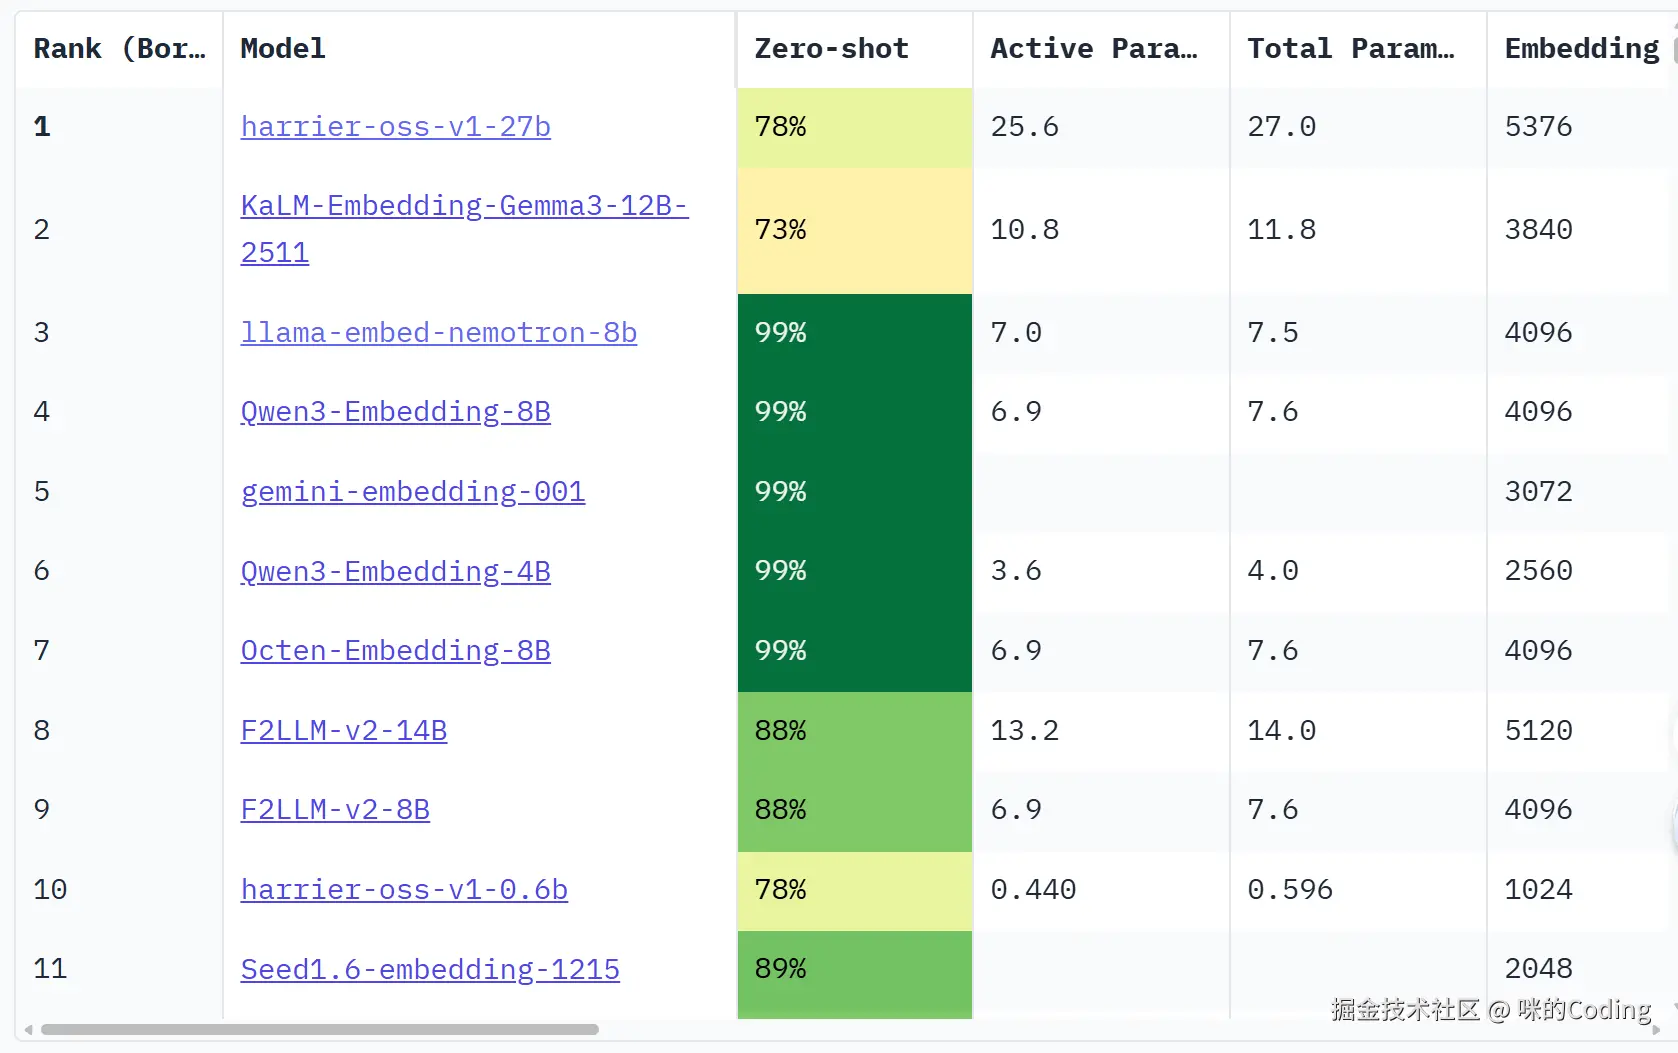Select the 89% zero-shot cell of Seed1.6-embedding-1215
The height and width of the screenshot is (1053, 1678).
pos(855,969)
